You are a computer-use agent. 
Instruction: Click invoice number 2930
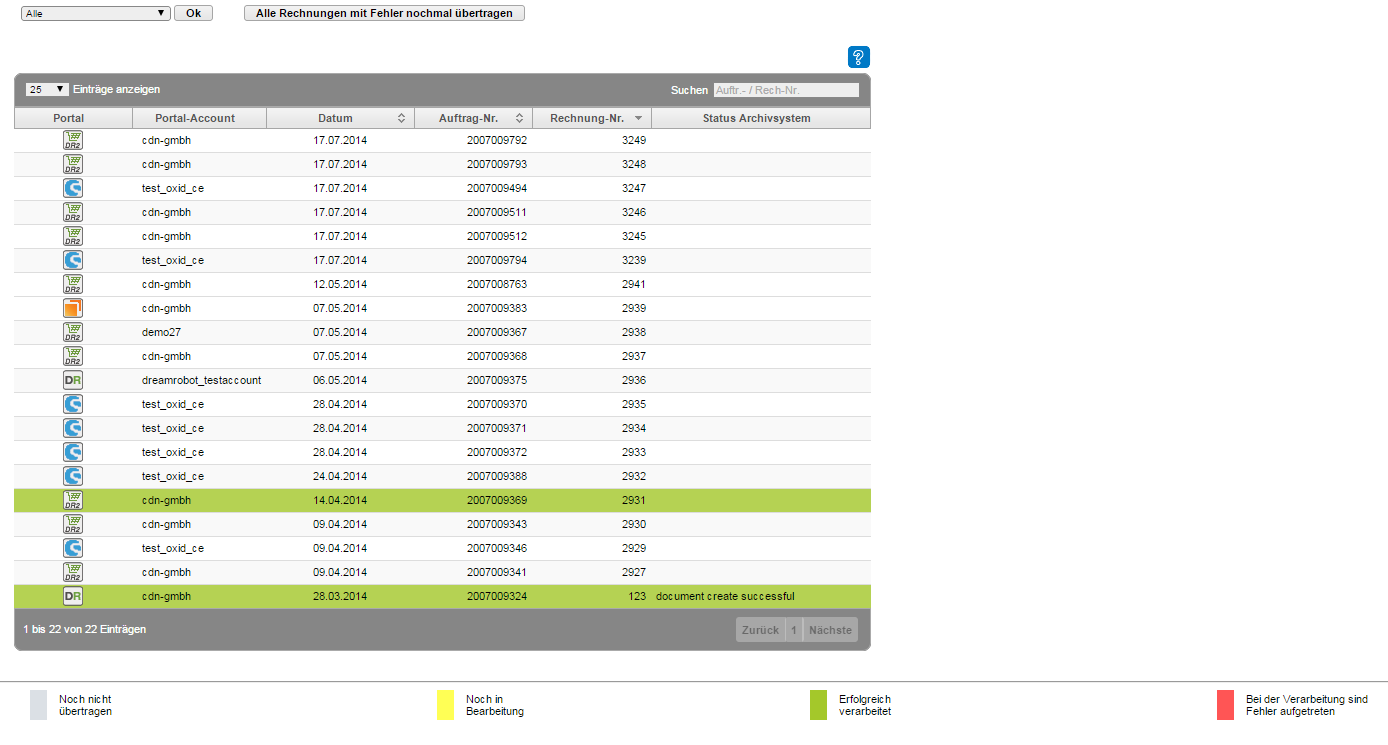pos(634,524)
